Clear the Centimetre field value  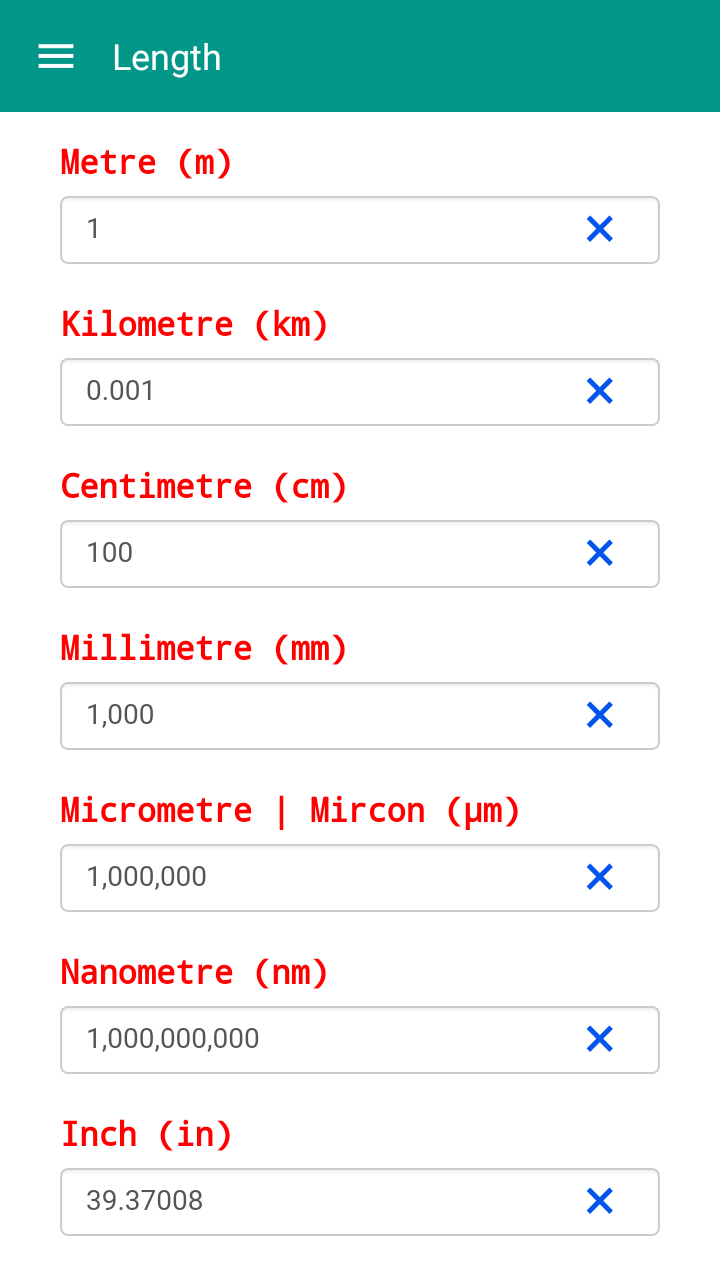(x=599, y=553)
